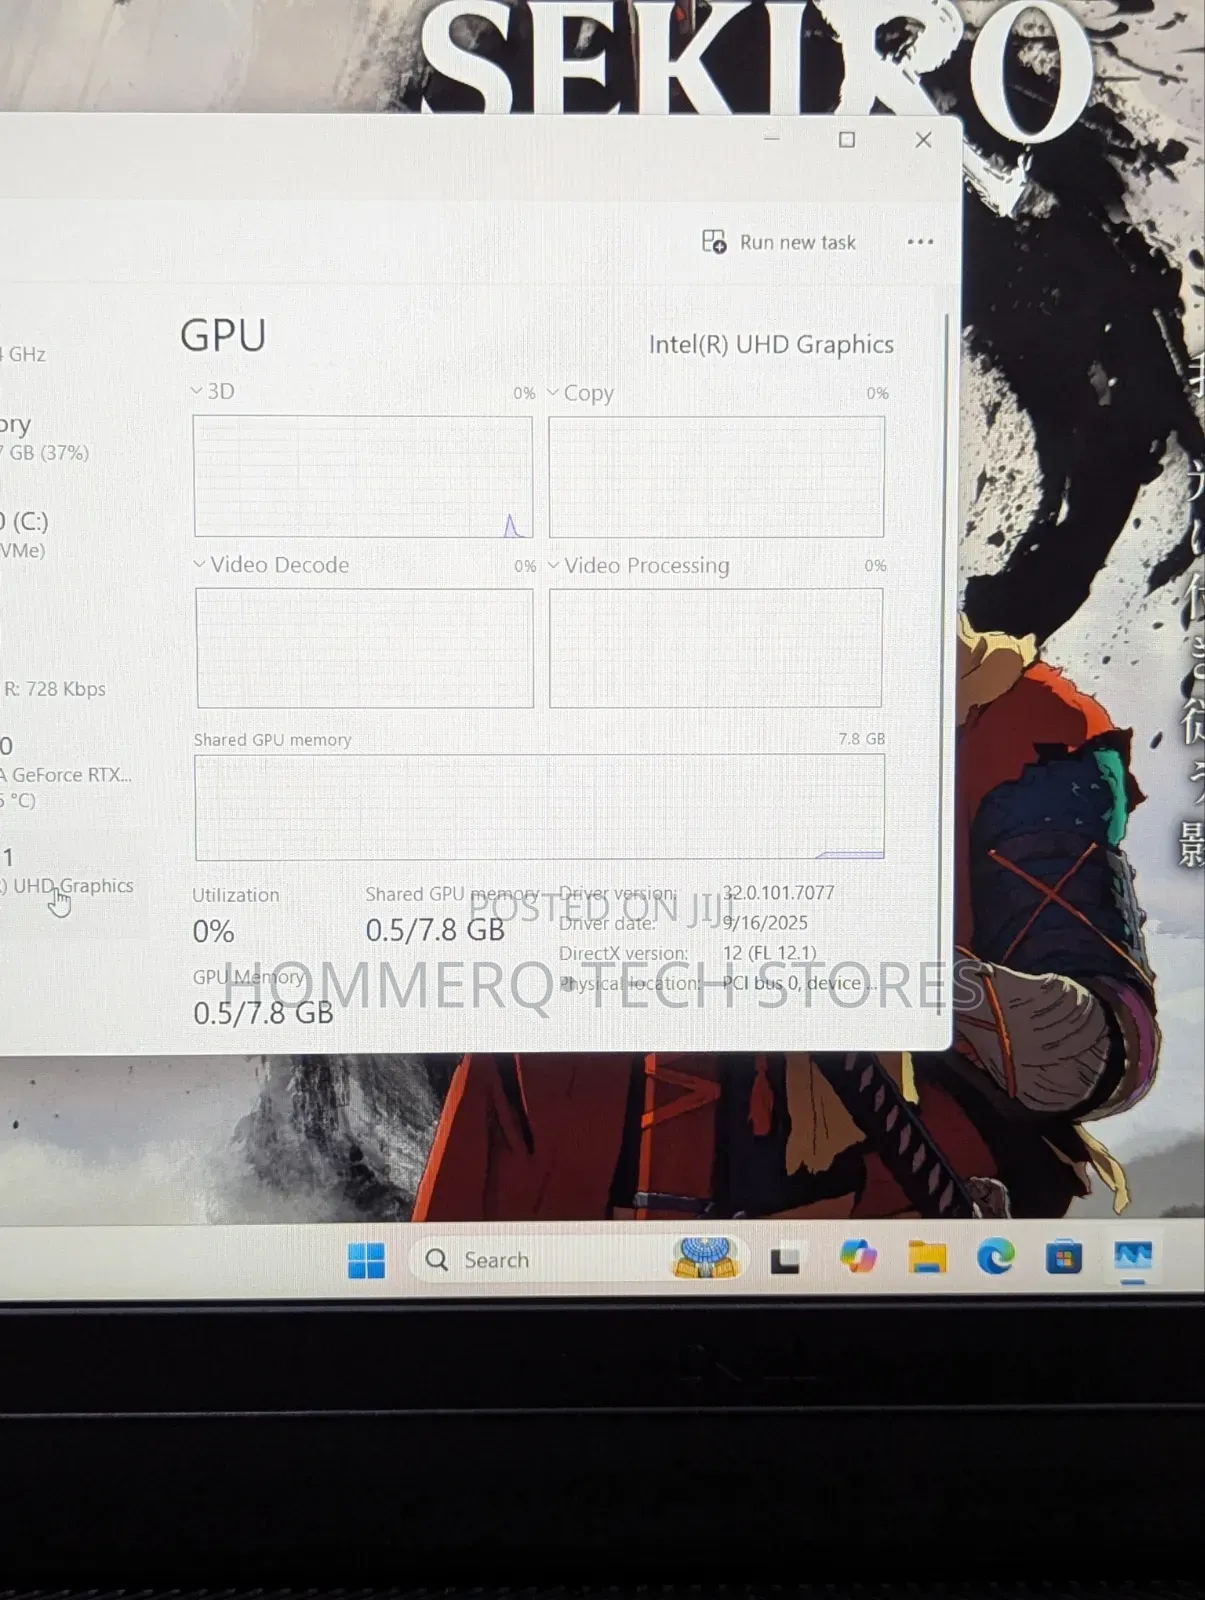Click the driver version 32.0.101.7077 value
The width and height of the screenshot is (1205, 1600).
pos(778,892)
